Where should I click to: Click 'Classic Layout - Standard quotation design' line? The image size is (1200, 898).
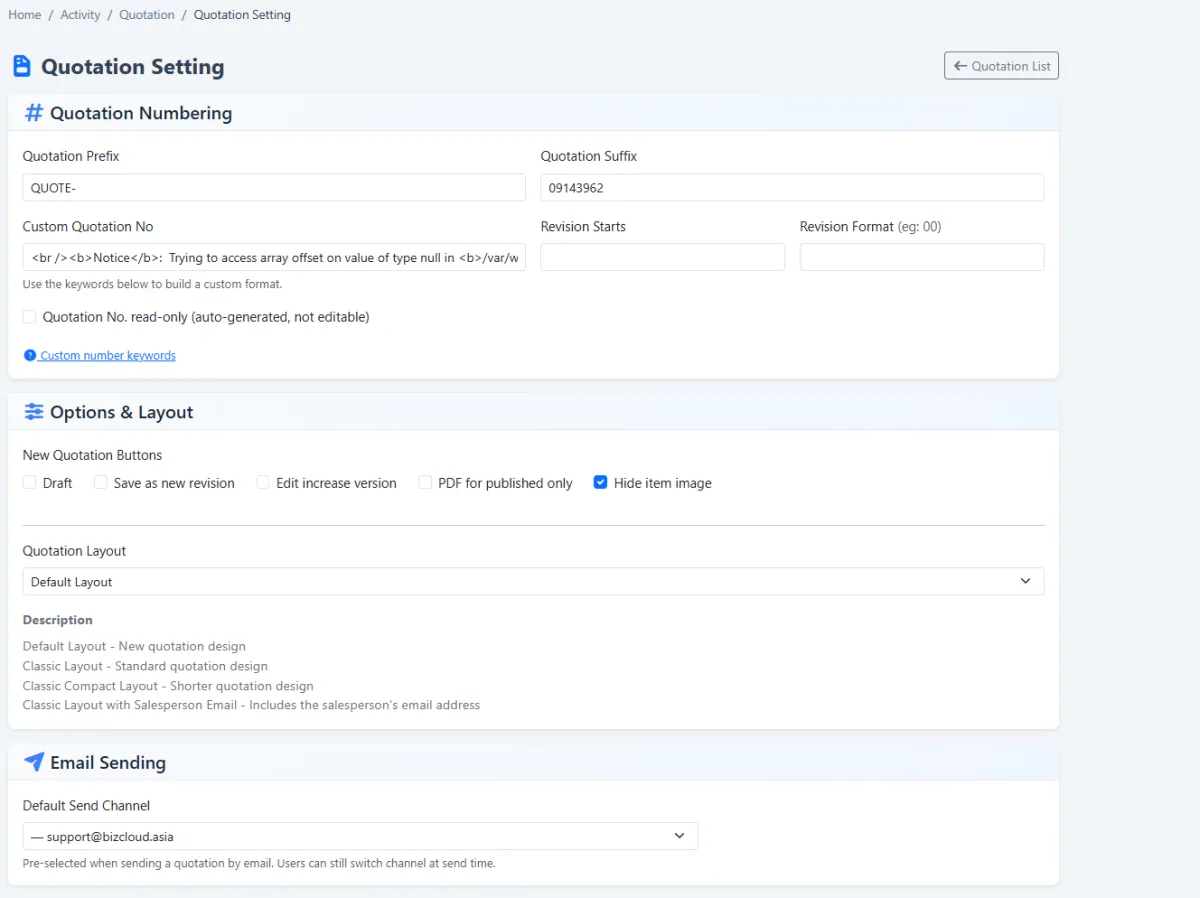tap(145, 666)
